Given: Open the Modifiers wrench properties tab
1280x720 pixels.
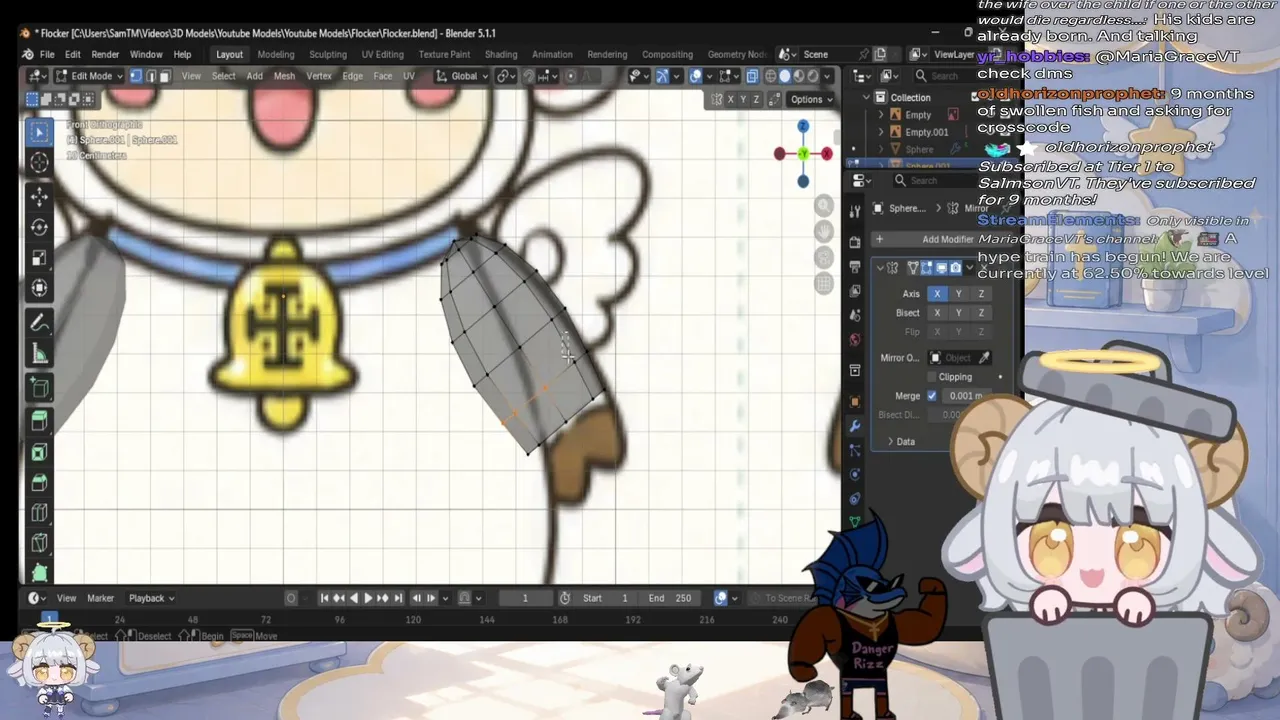Looking at the screenshot, I should [x=855, y=425].
